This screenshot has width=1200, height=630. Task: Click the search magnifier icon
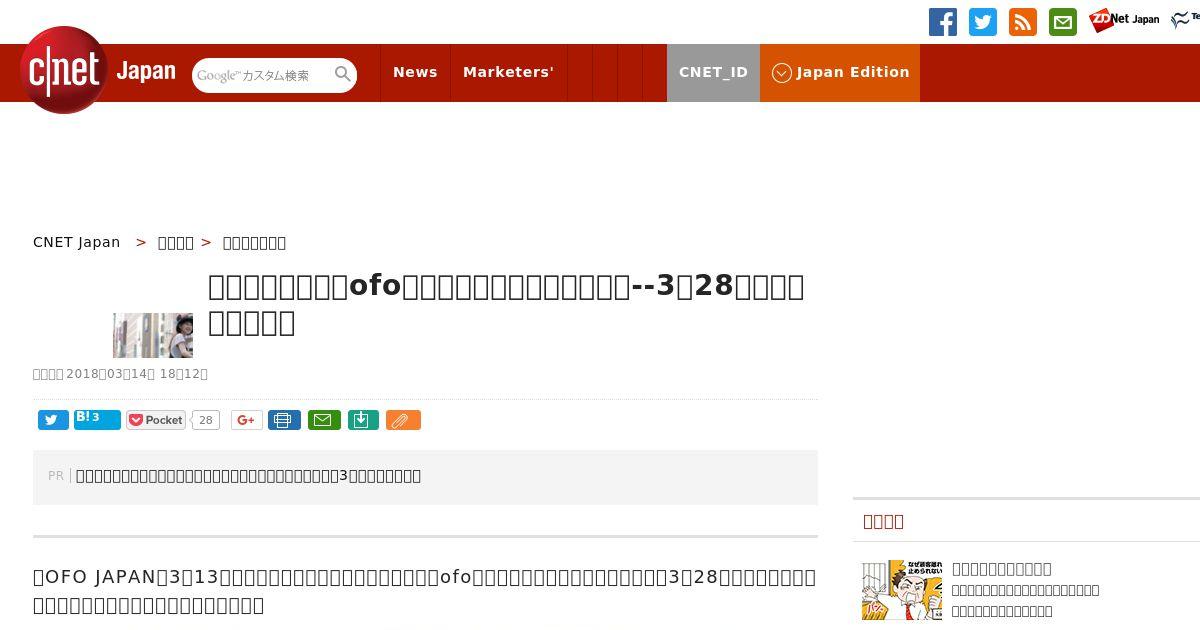343,74
